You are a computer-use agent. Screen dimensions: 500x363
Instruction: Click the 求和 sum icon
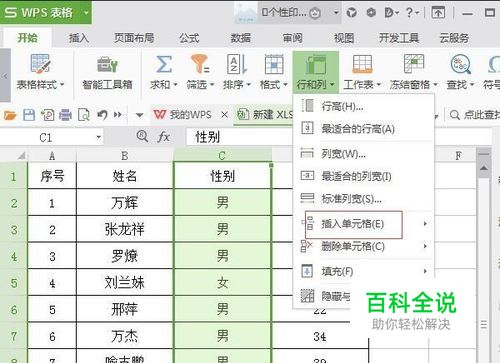pos(164,64)
